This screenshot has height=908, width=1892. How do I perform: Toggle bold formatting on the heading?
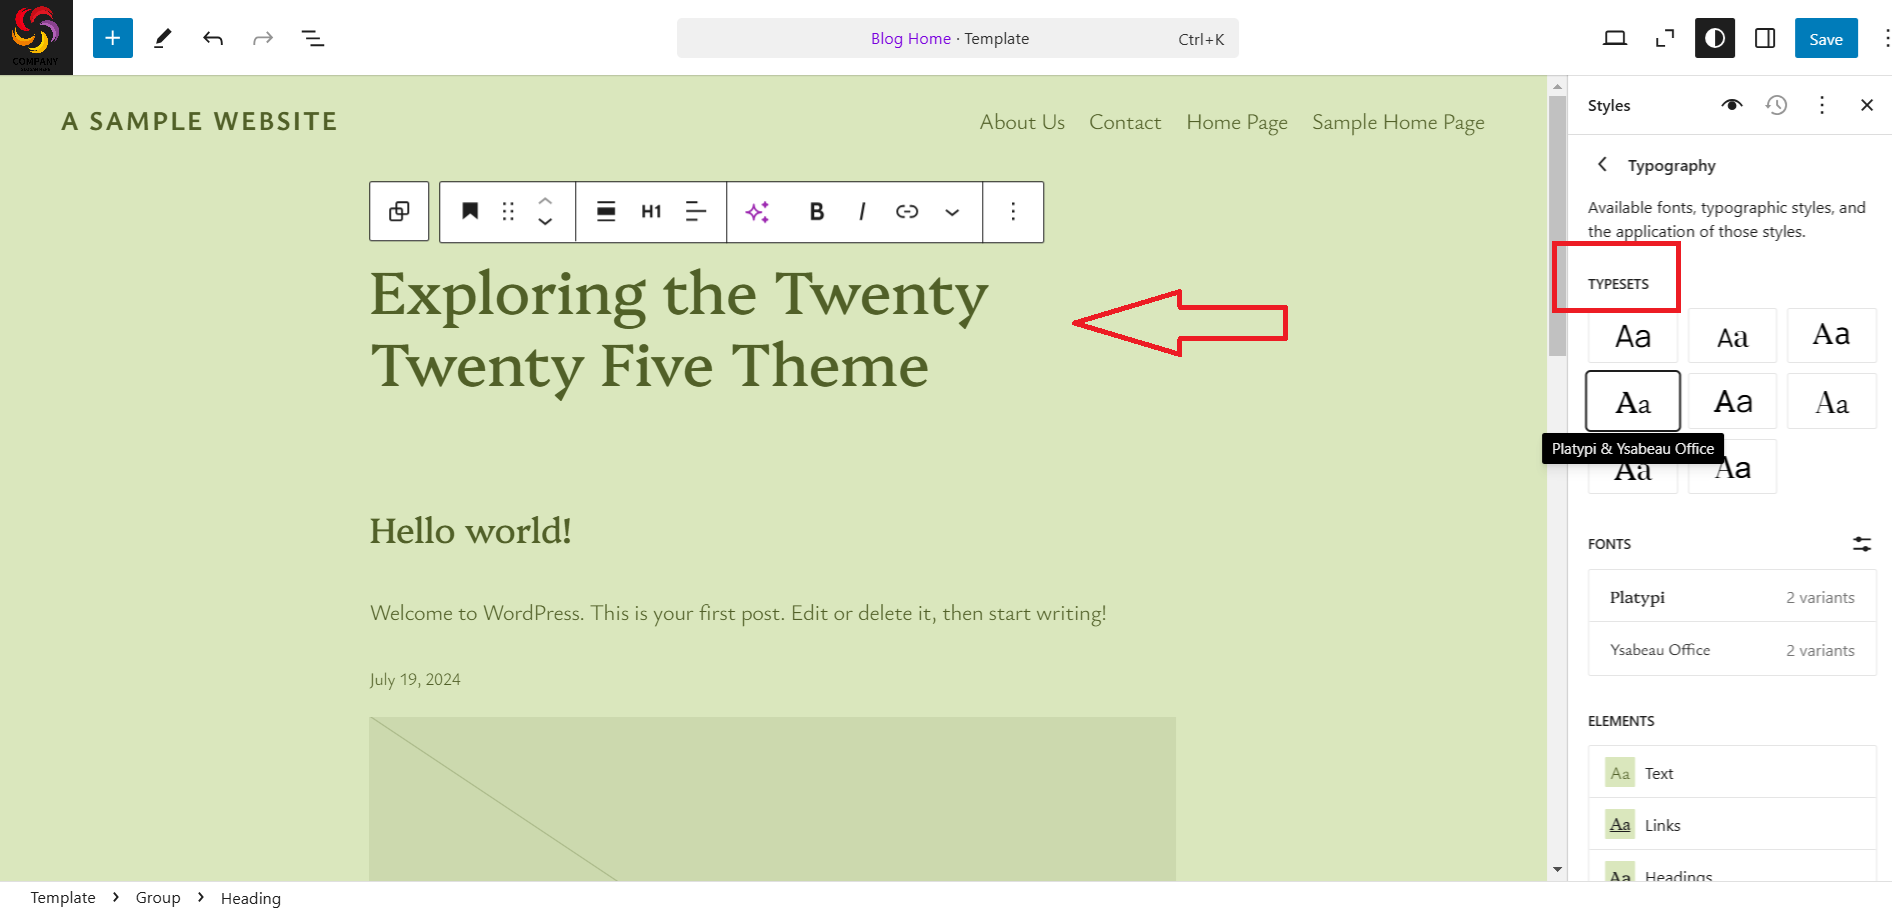[816, 212]
